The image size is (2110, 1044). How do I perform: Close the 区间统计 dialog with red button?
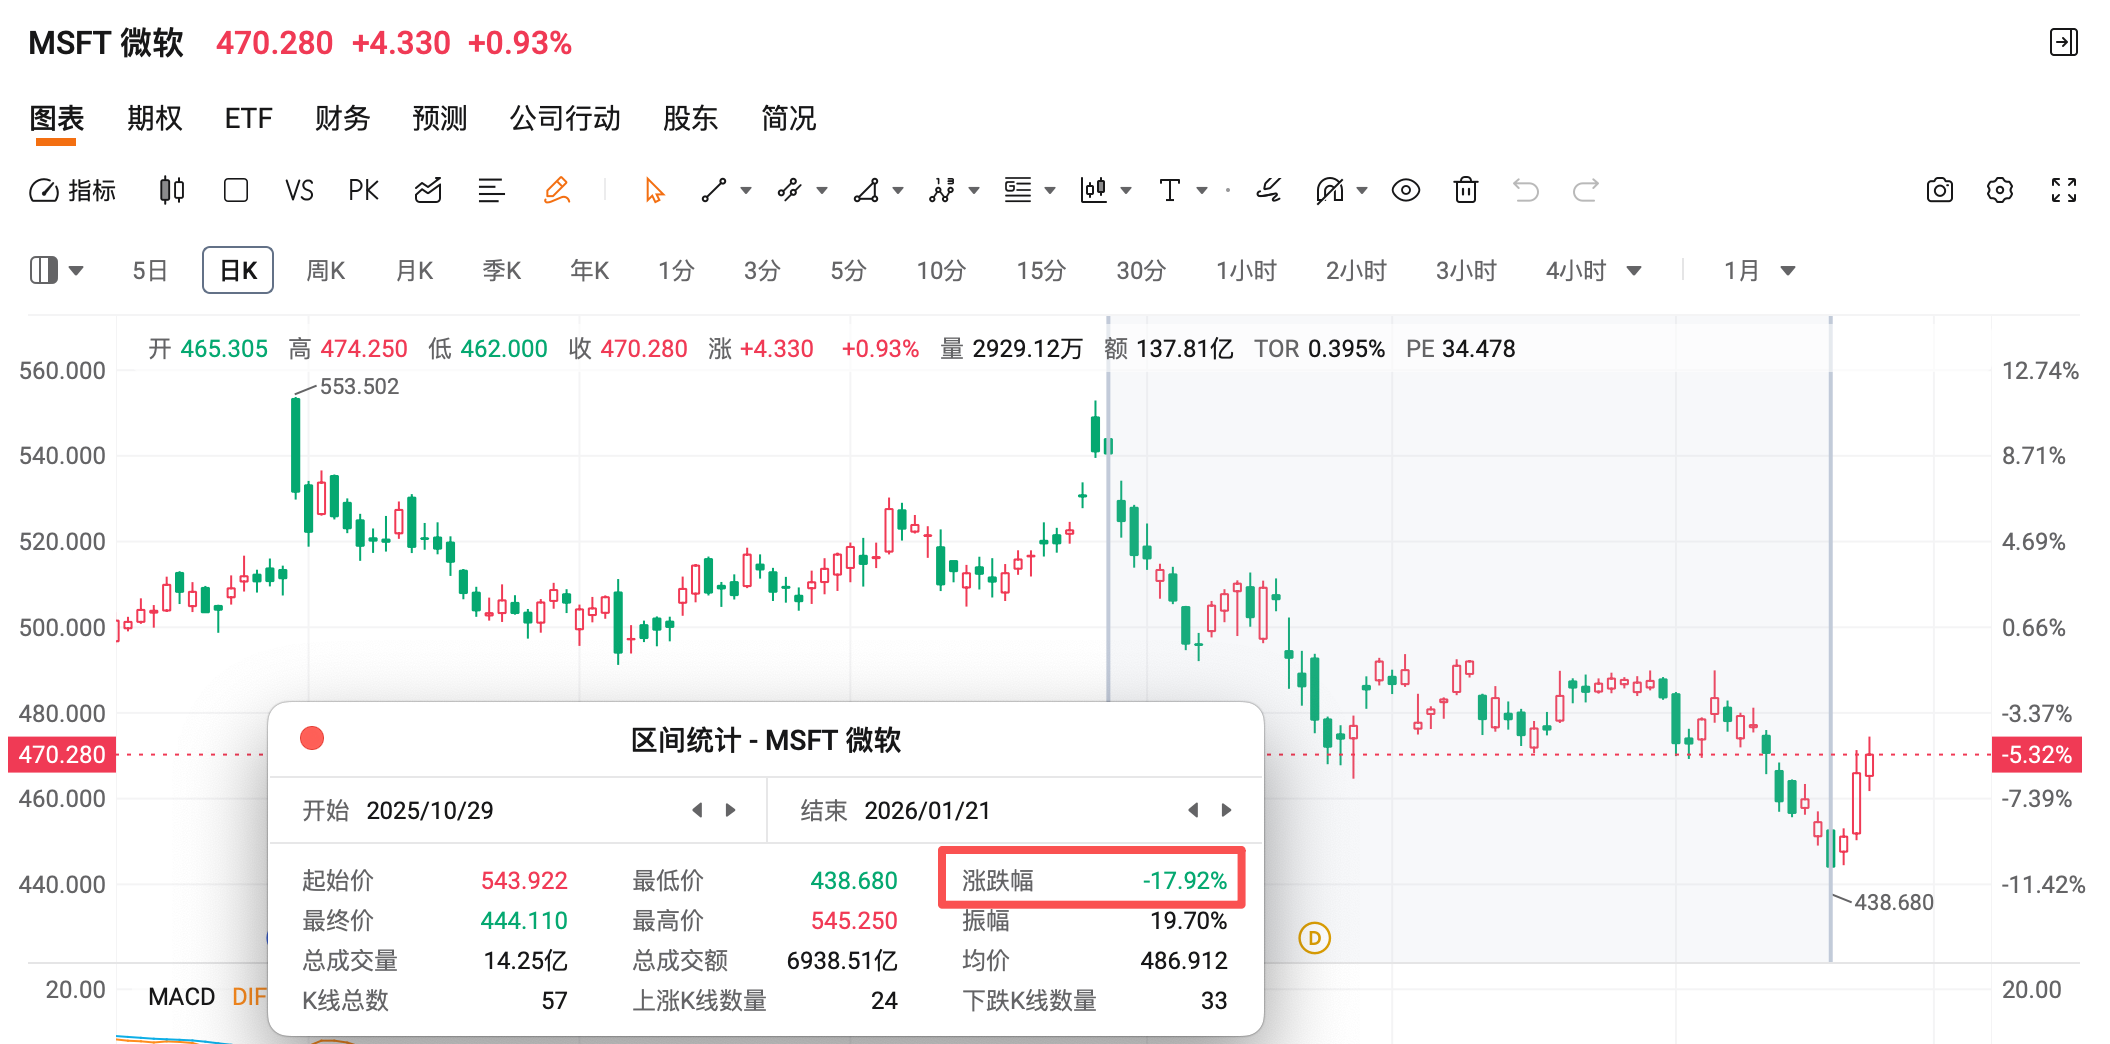[x=312, y=738]
